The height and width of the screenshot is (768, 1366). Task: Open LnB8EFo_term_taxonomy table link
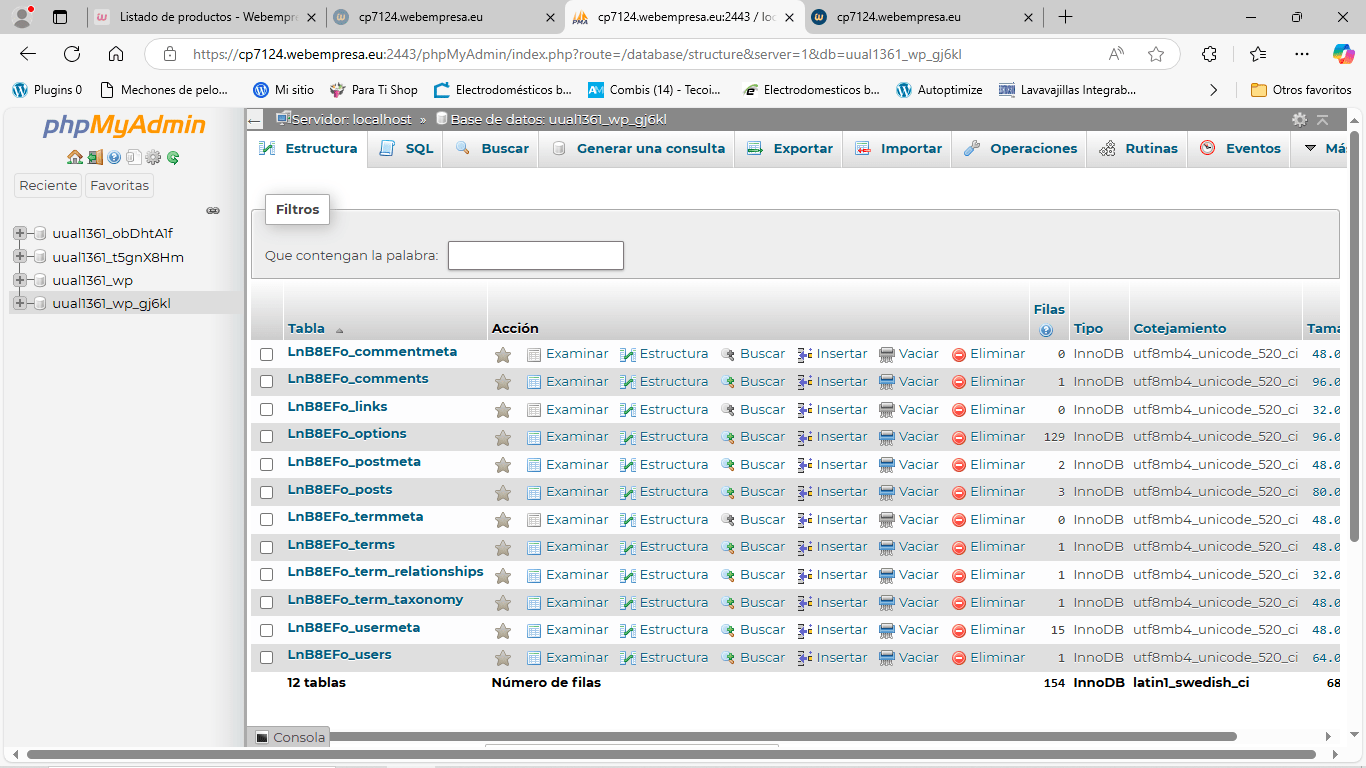click(375, 599)
